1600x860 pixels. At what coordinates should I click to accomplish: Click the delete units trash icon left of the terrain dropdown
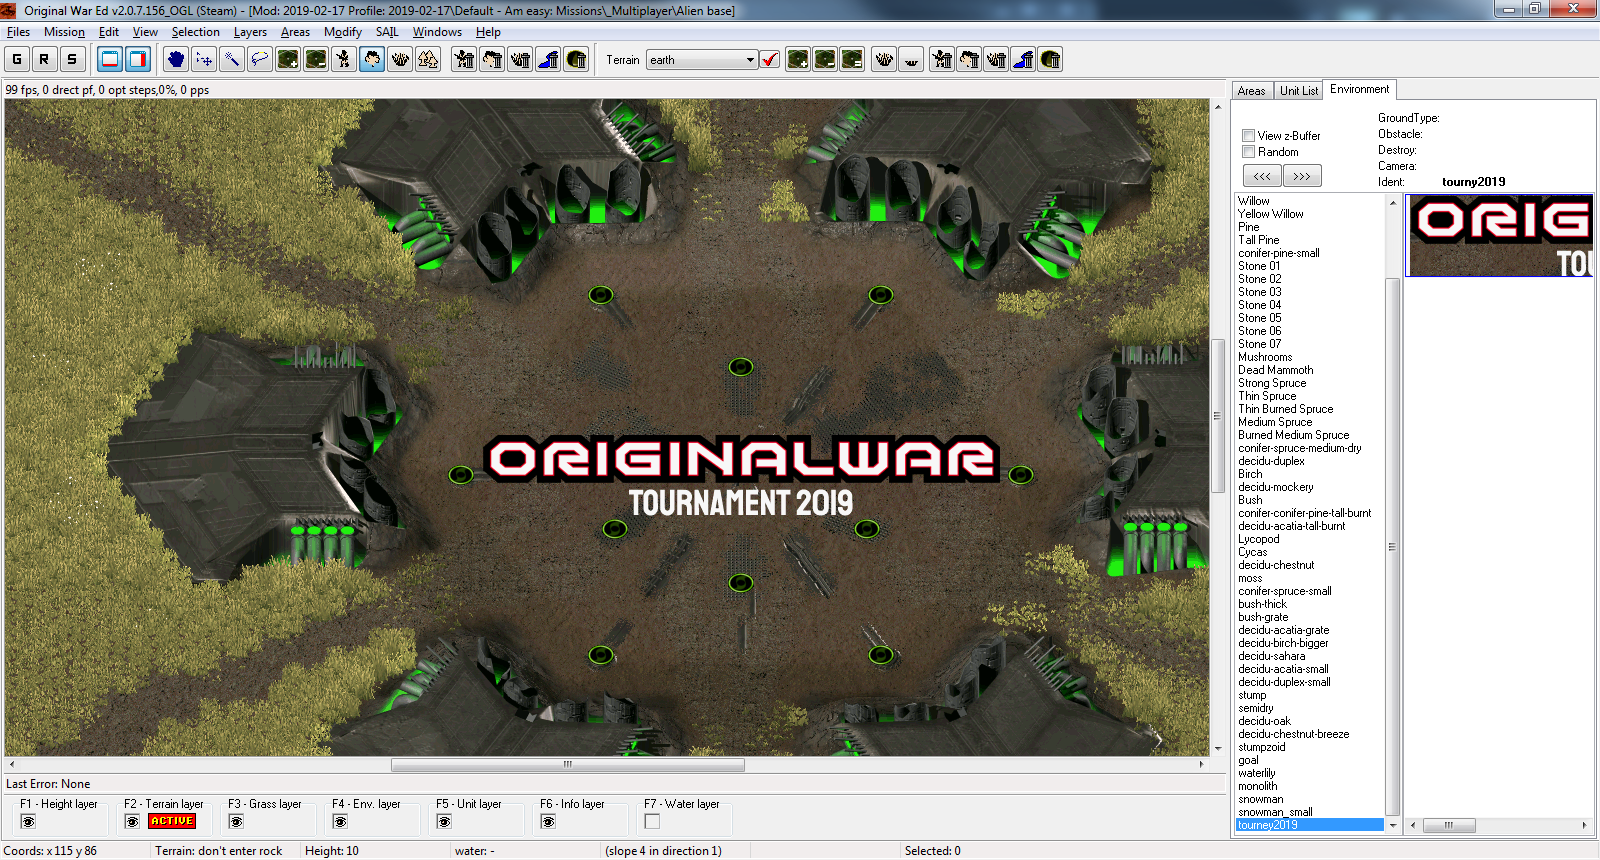pyautogui.click(x=464, y=59)
